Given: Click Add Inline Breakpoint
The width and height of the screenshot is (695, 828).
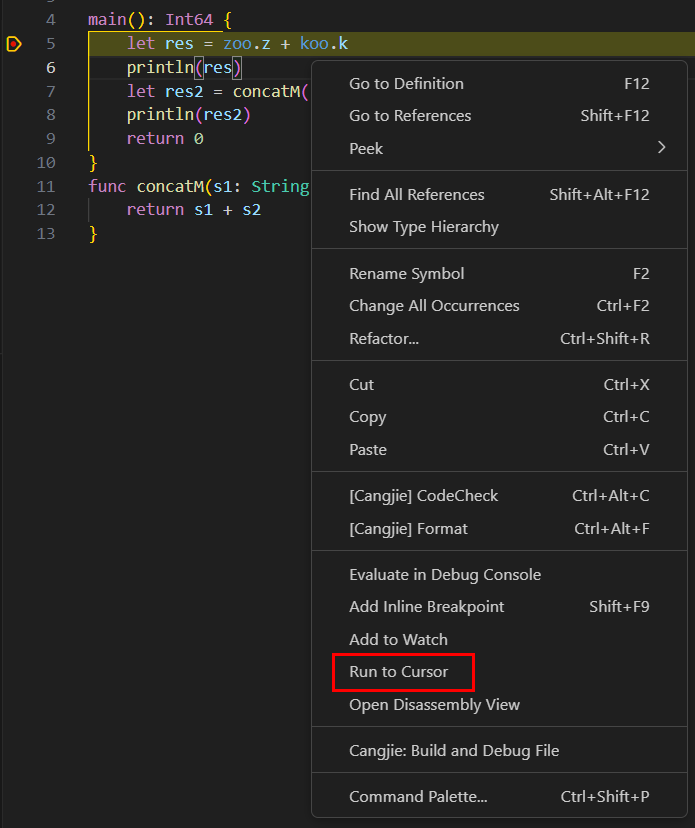Looking at the screenshot, I should (x=426, y=607).
